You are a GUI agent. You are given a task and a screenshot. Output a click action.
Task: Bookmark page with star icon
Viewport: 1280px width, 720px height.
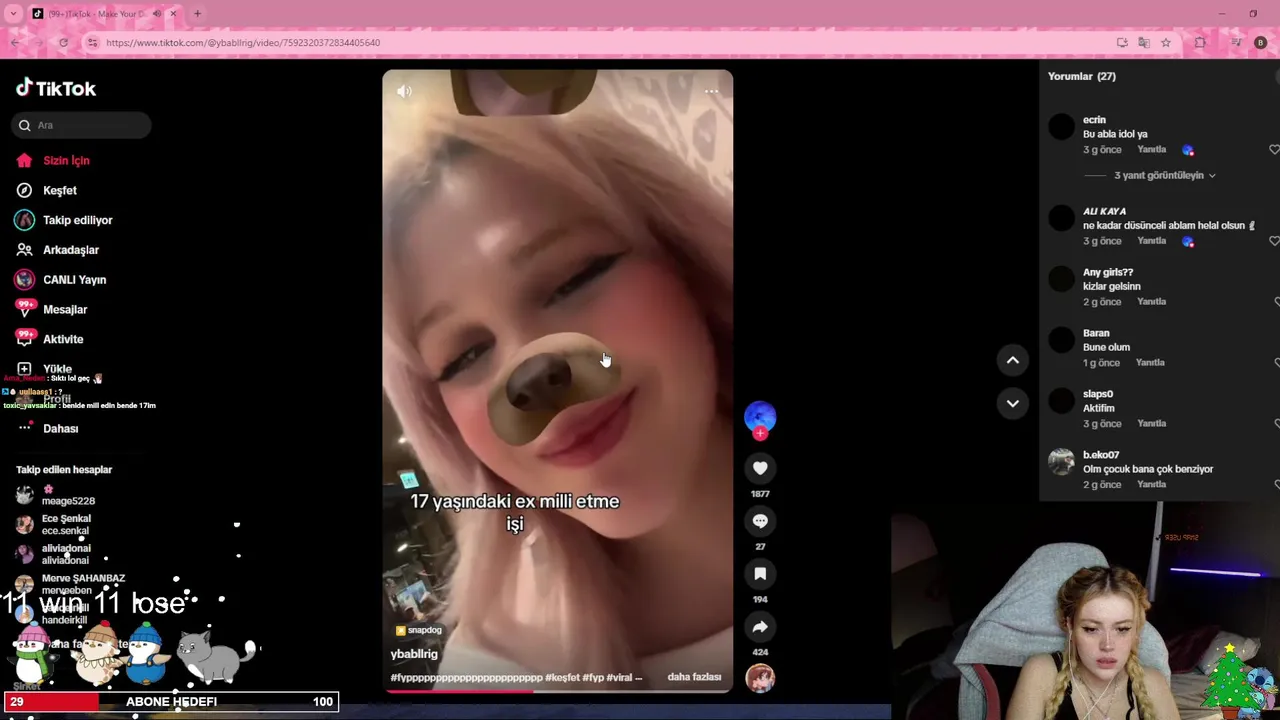coord(1165,43)
